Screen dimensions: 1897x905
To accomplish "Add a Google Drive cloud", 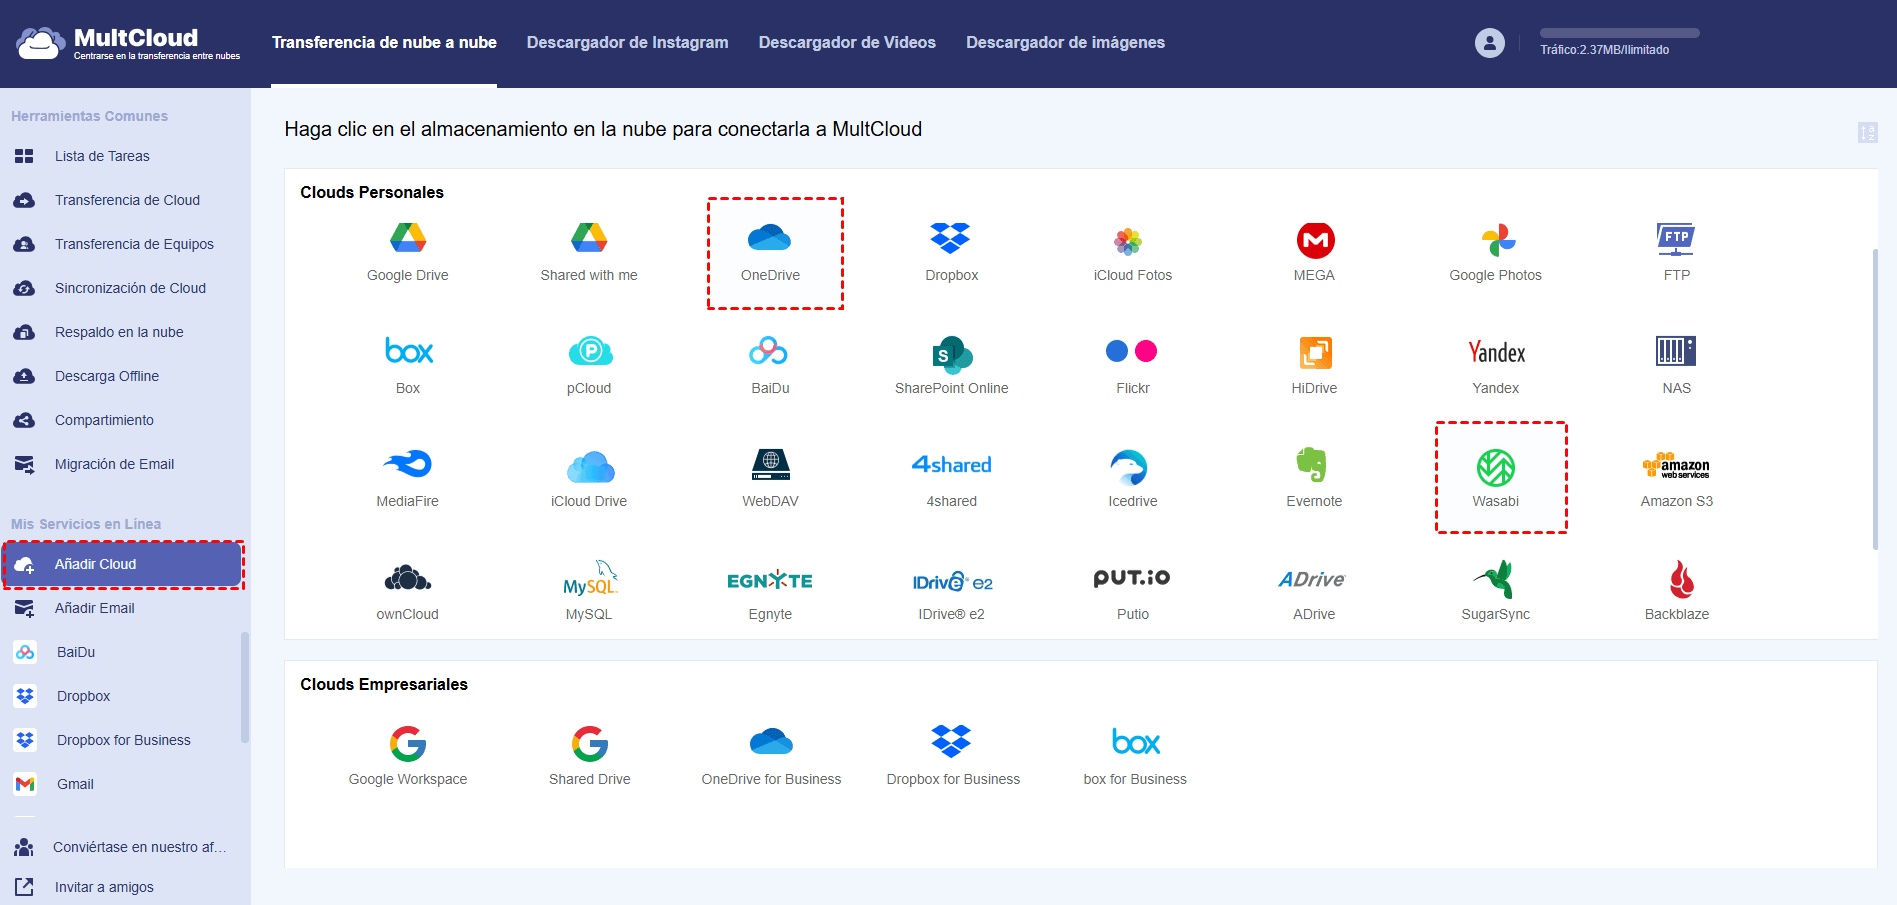I will coord(407,252).
